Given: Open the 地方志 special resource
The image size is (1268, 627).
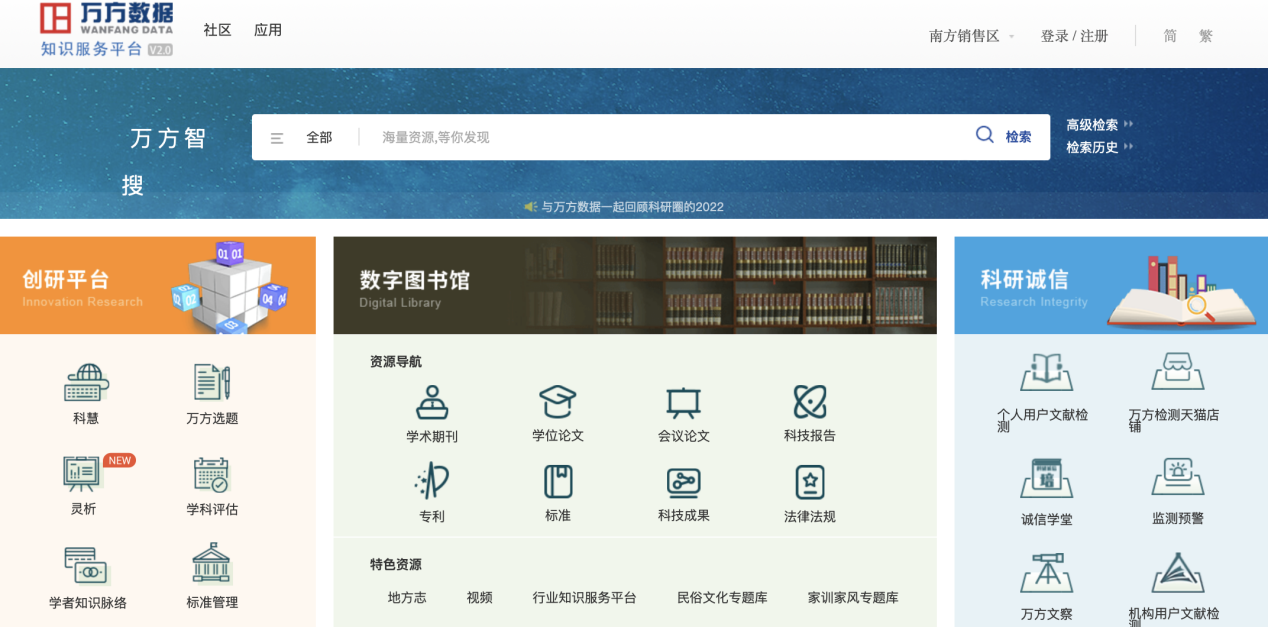Looking at the screenshot, I should 407,597.
